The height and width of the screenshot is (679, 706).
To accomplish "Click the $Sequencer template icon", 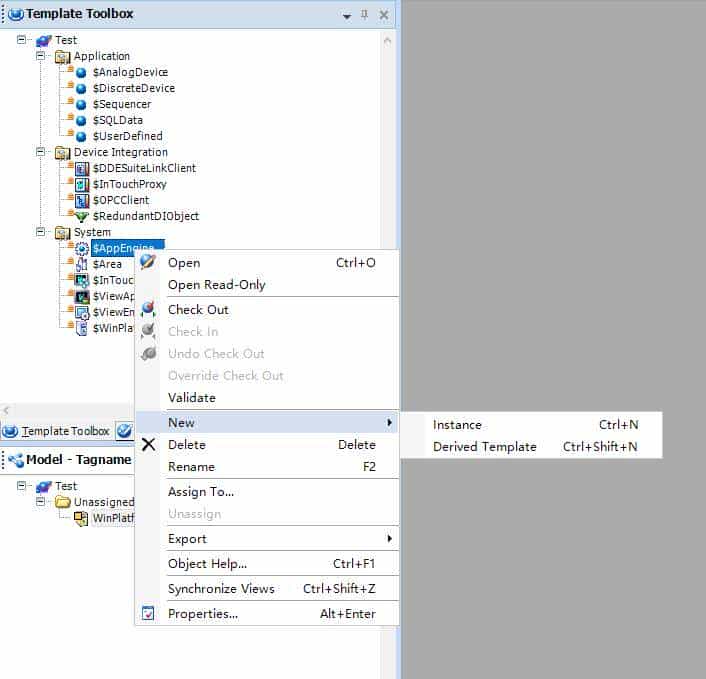I will point(81,104).
